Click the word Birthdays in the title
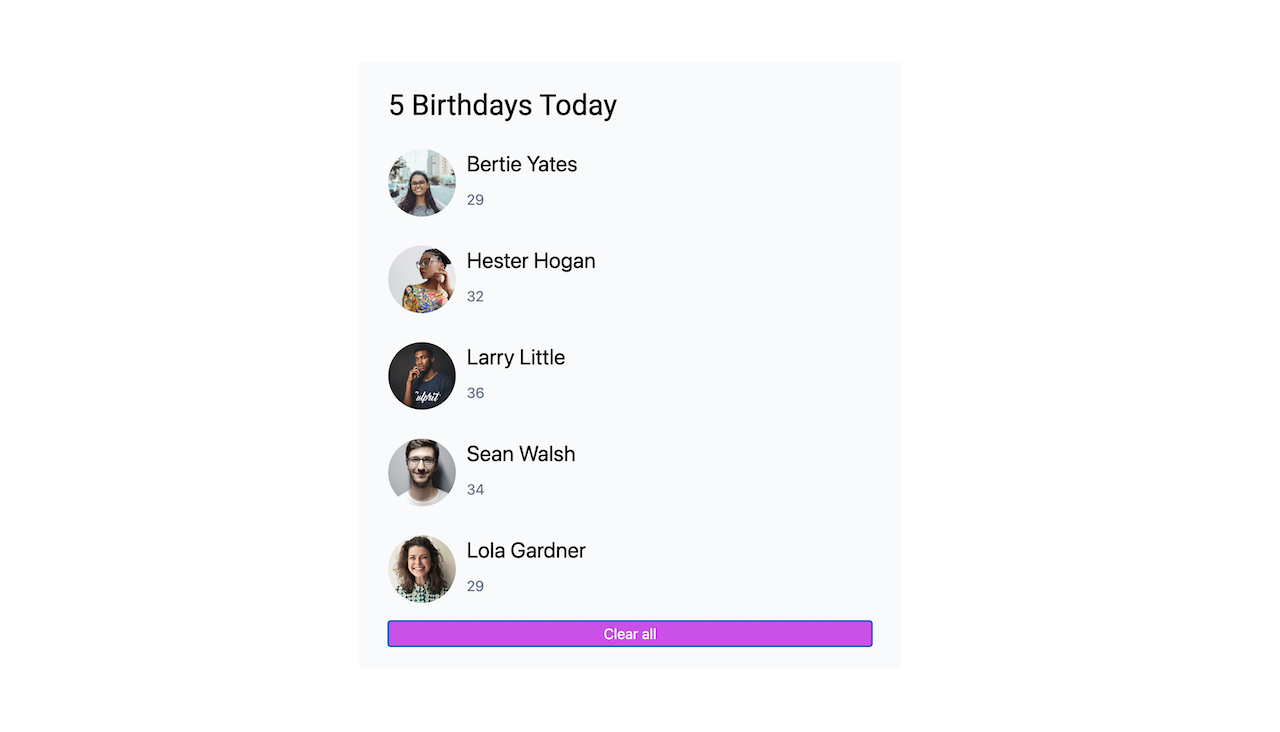The width and height of the screenshot is (1280, 732). click(472, 105)
